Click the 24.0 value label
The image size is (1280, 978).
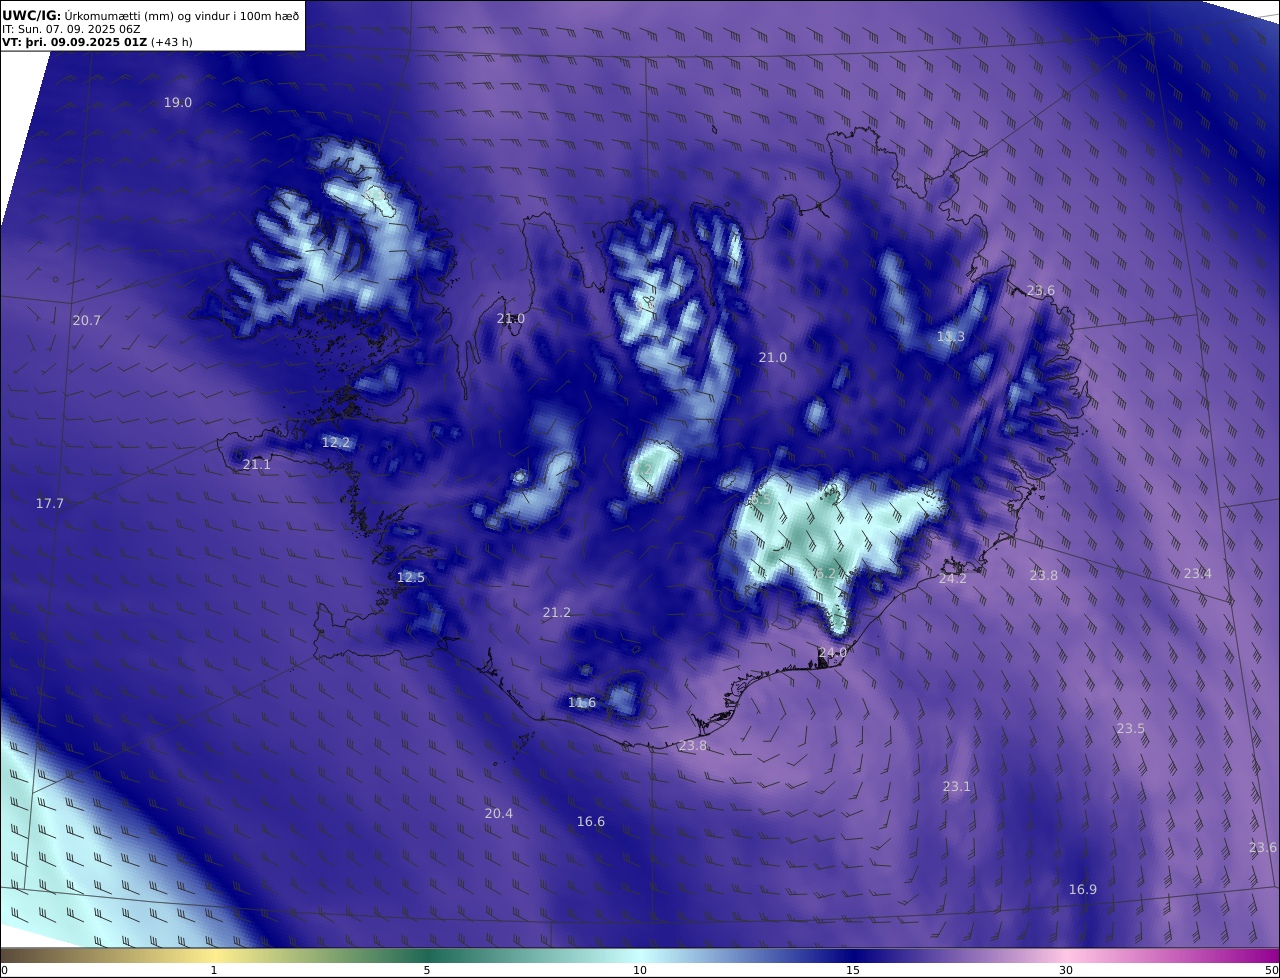(833, 653)
